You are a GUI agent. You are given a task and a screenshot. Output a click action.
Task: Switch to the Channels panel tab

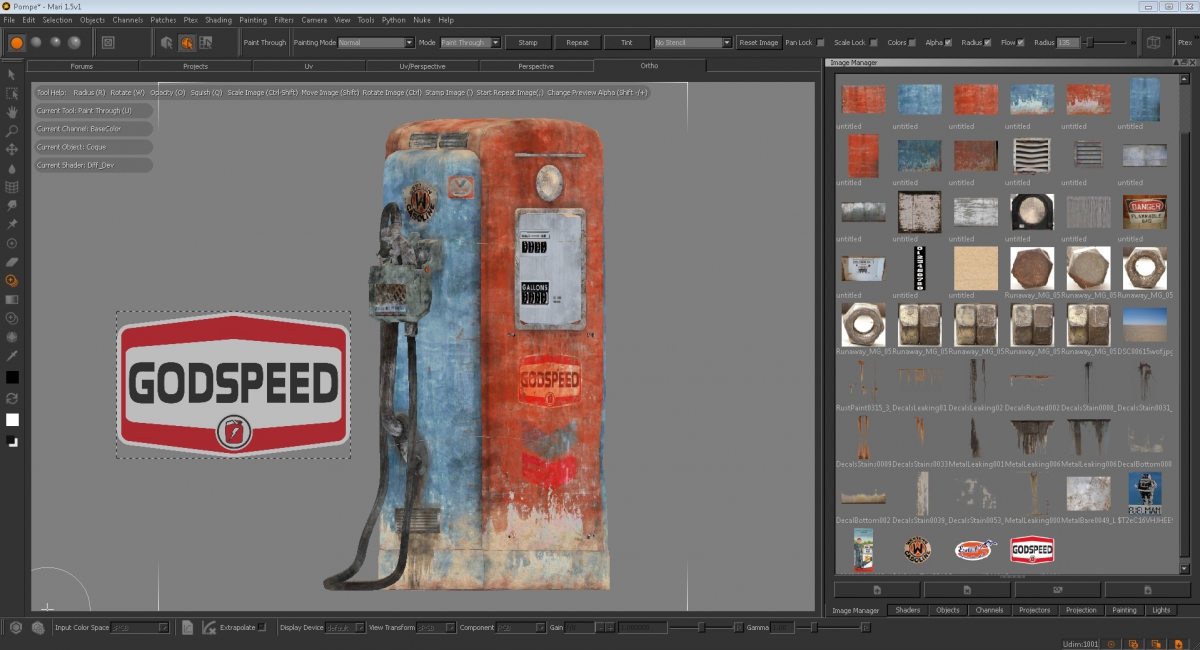[989, 610]
